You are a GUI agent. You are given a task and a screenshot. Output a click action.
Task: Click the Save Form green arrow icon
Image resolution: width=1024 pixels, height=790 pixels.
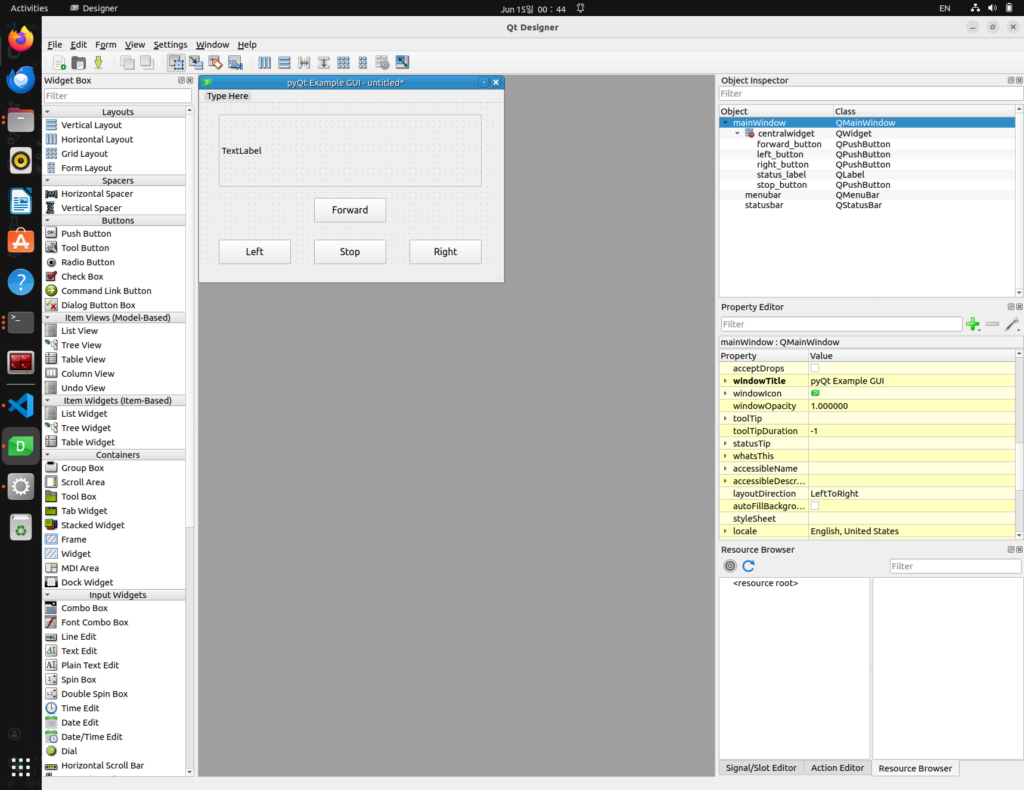99,63
